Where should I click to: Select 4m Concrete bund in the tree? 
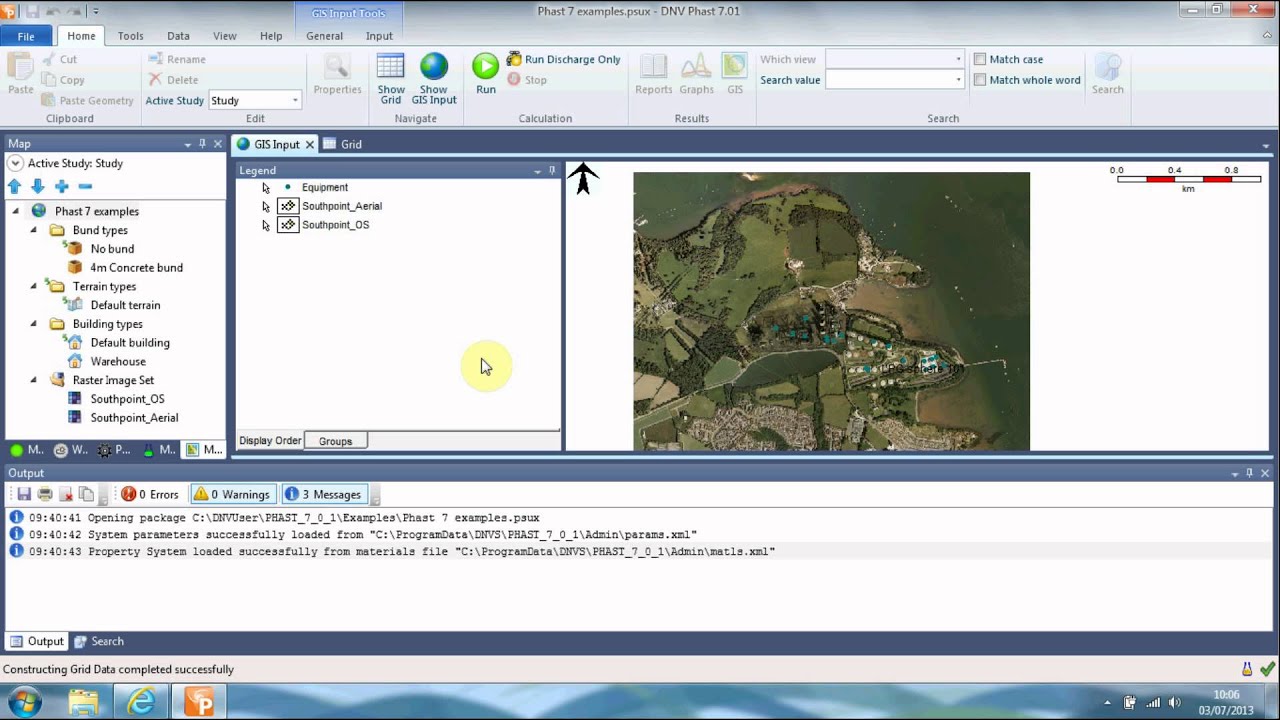(x=136, y=267)
